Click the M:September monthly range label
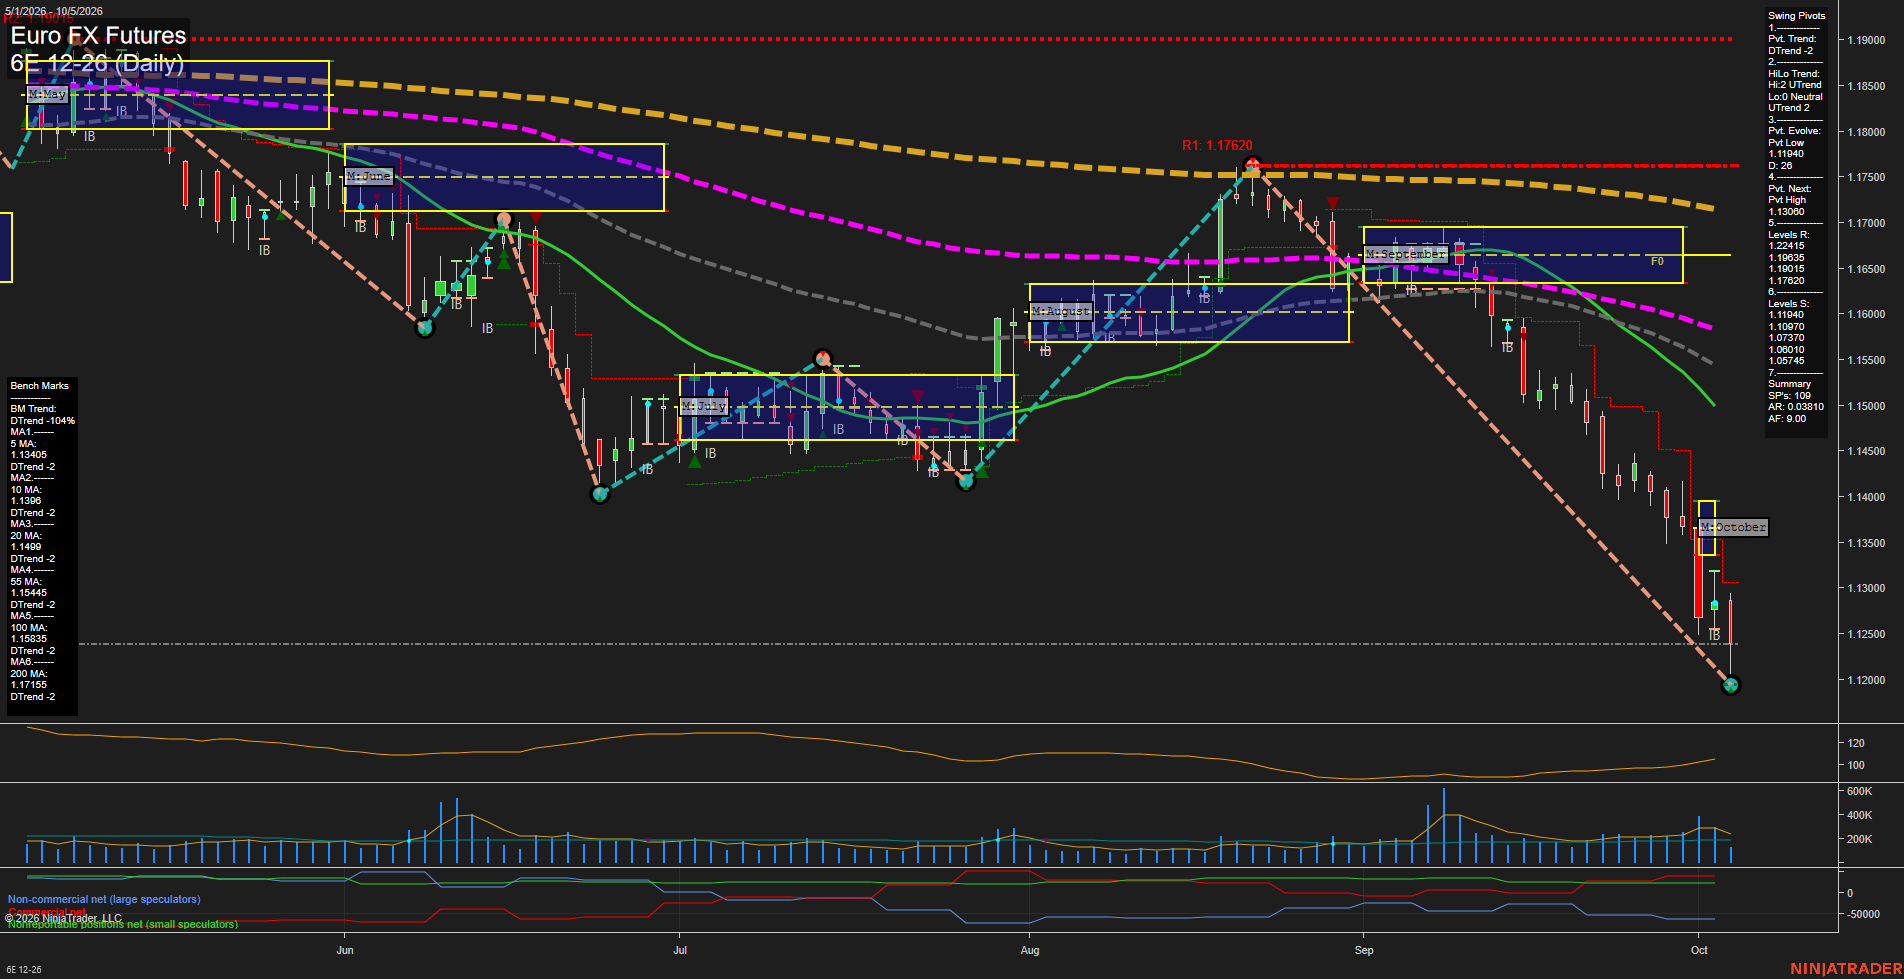The image size is (1904, 979). tap(1405, 254)
